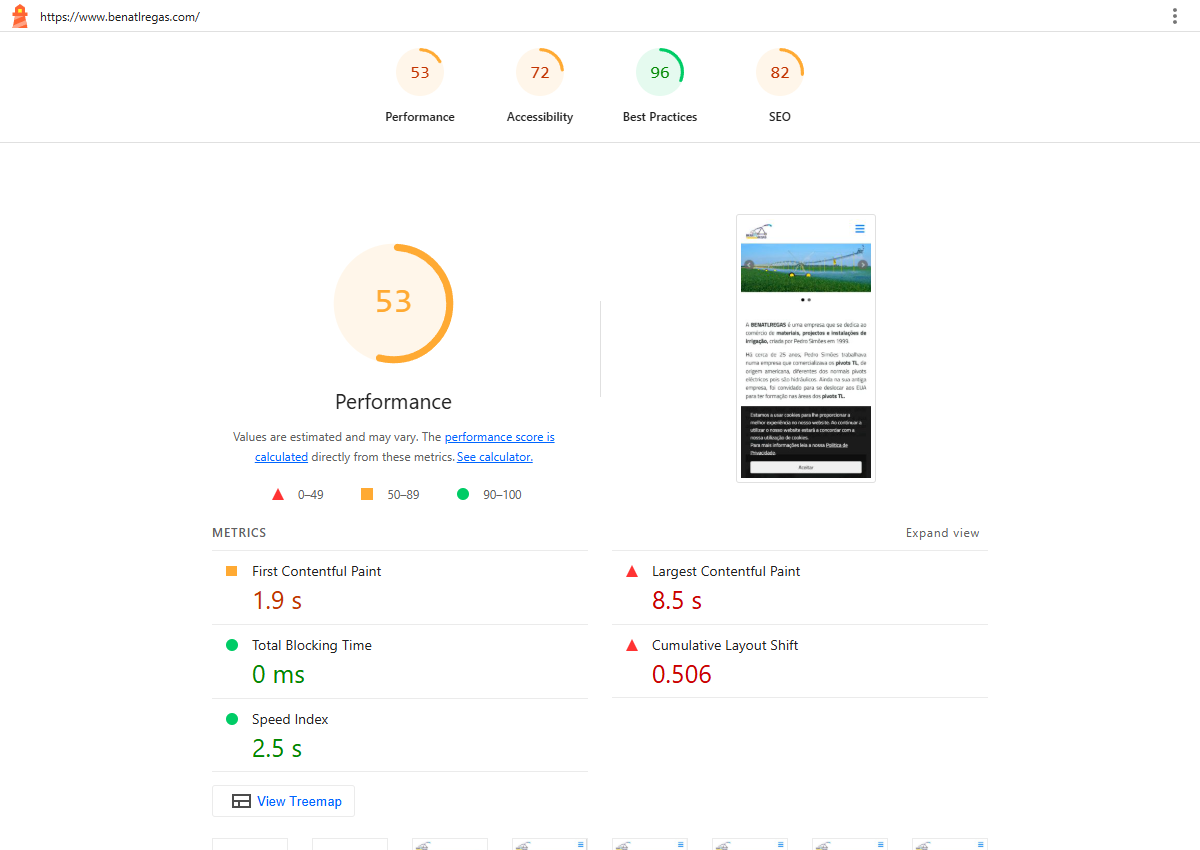Open the 'performance score is calculated' link

[x=405, y=447]
